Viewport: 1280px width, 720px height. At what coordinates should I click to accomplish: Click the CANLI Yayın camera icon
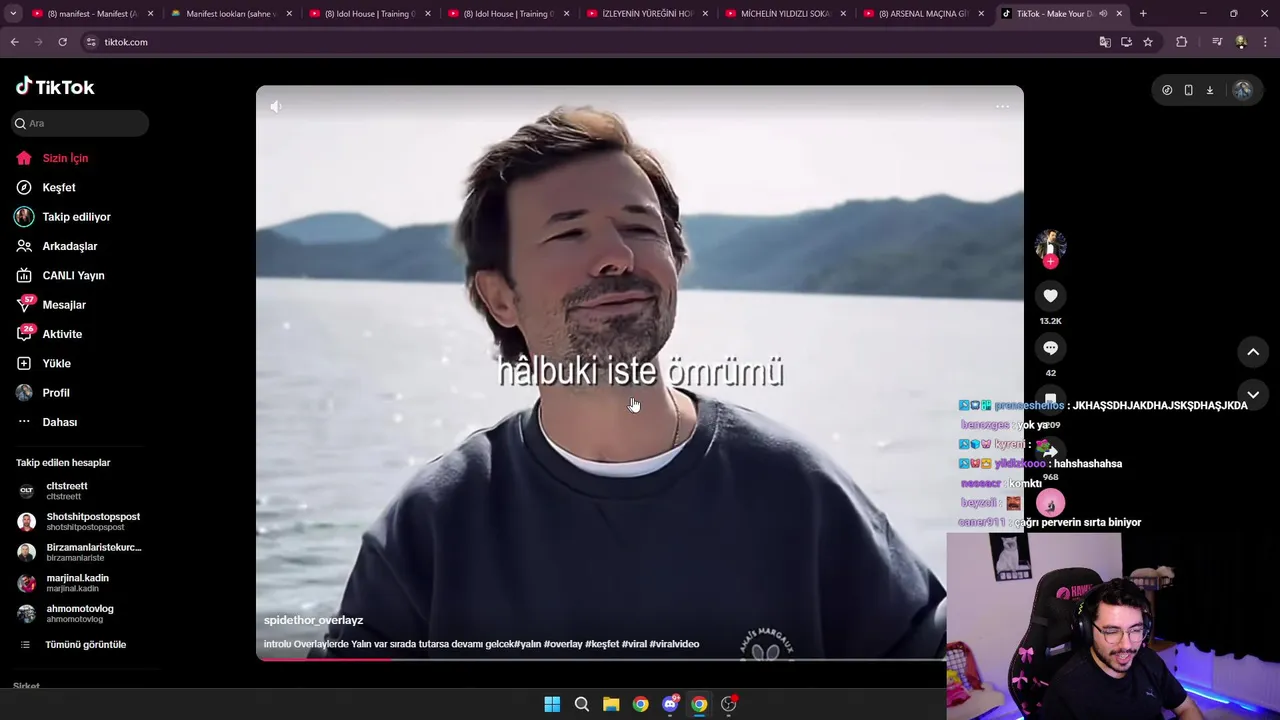pos(24,275)
